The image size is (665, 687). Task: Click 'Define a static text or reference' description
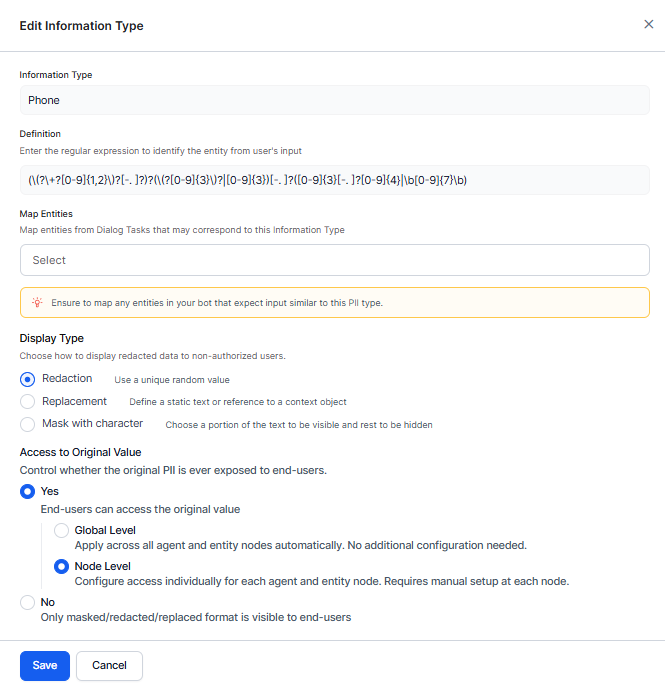(x=238, y=402)
